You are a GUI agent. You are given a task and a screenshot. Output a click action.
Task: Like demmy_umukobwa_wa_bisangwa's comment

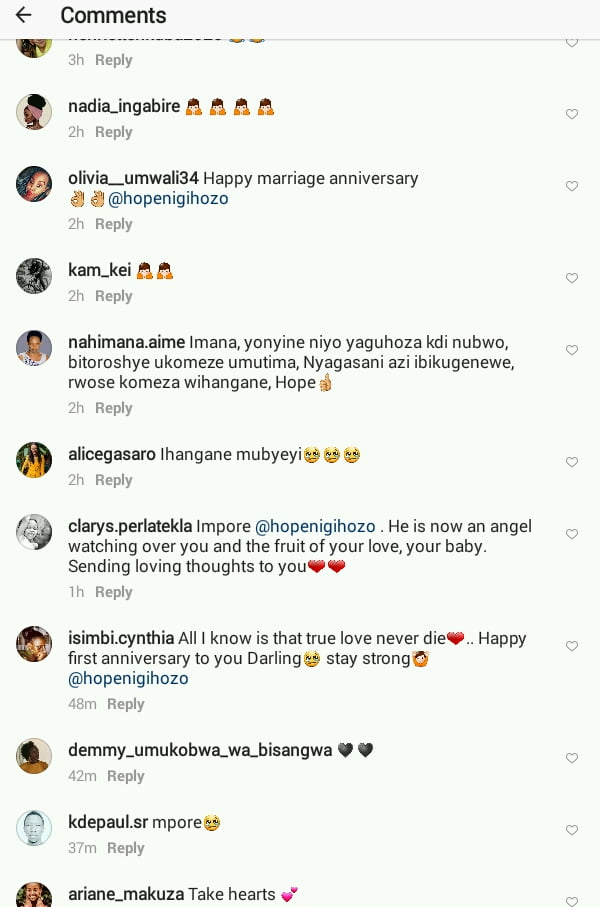572,758
